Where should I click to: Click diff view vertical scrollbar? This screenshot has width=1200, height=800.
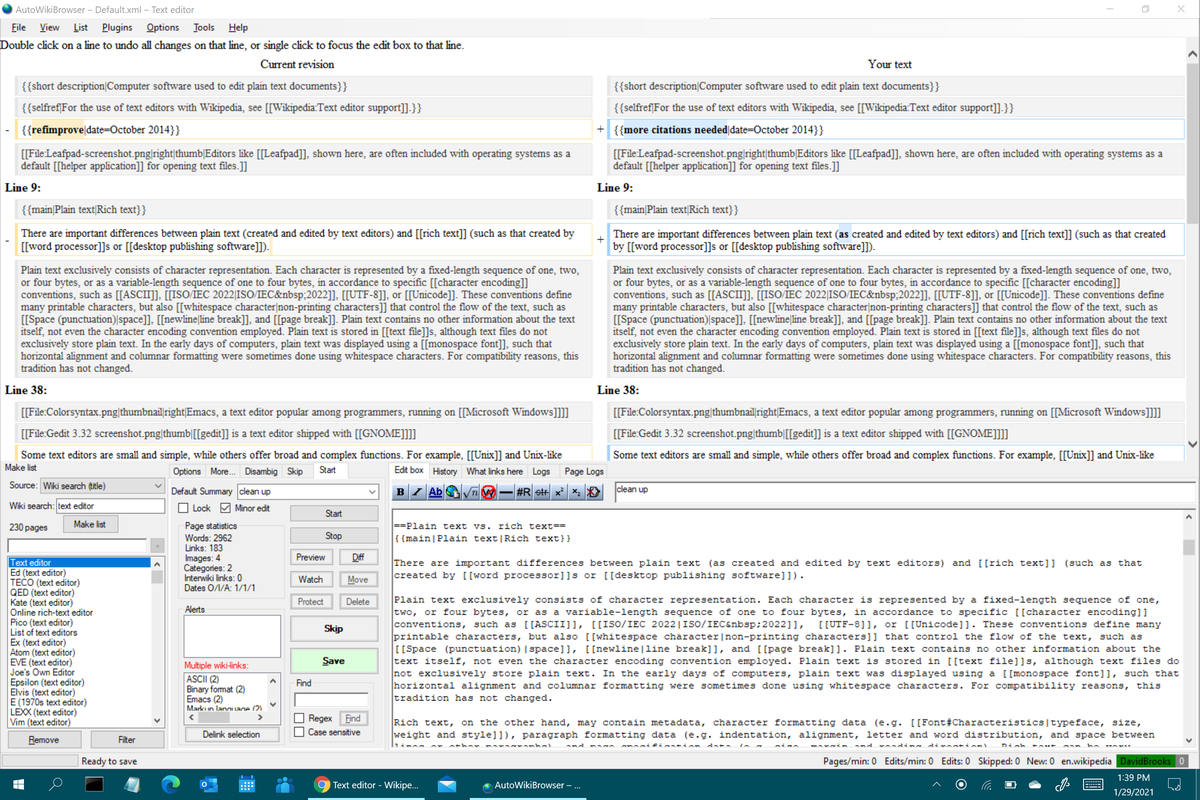tap(1191, 248)
